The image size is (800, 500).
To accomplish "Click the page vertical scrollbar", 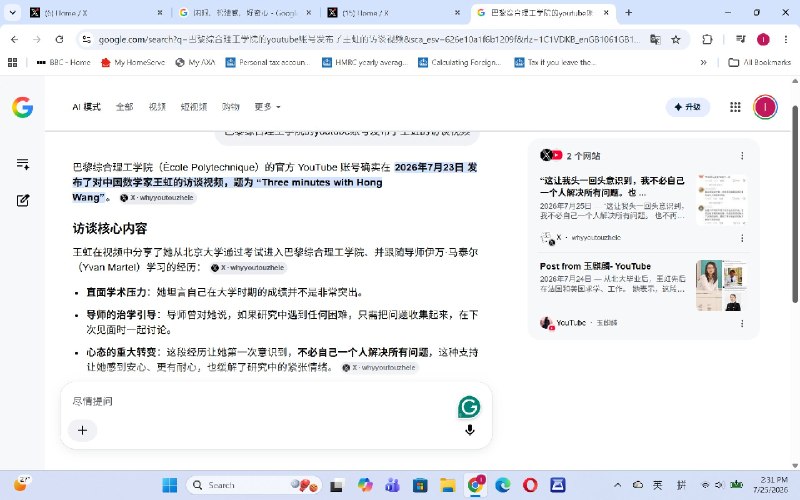I will tap(795, 204).
